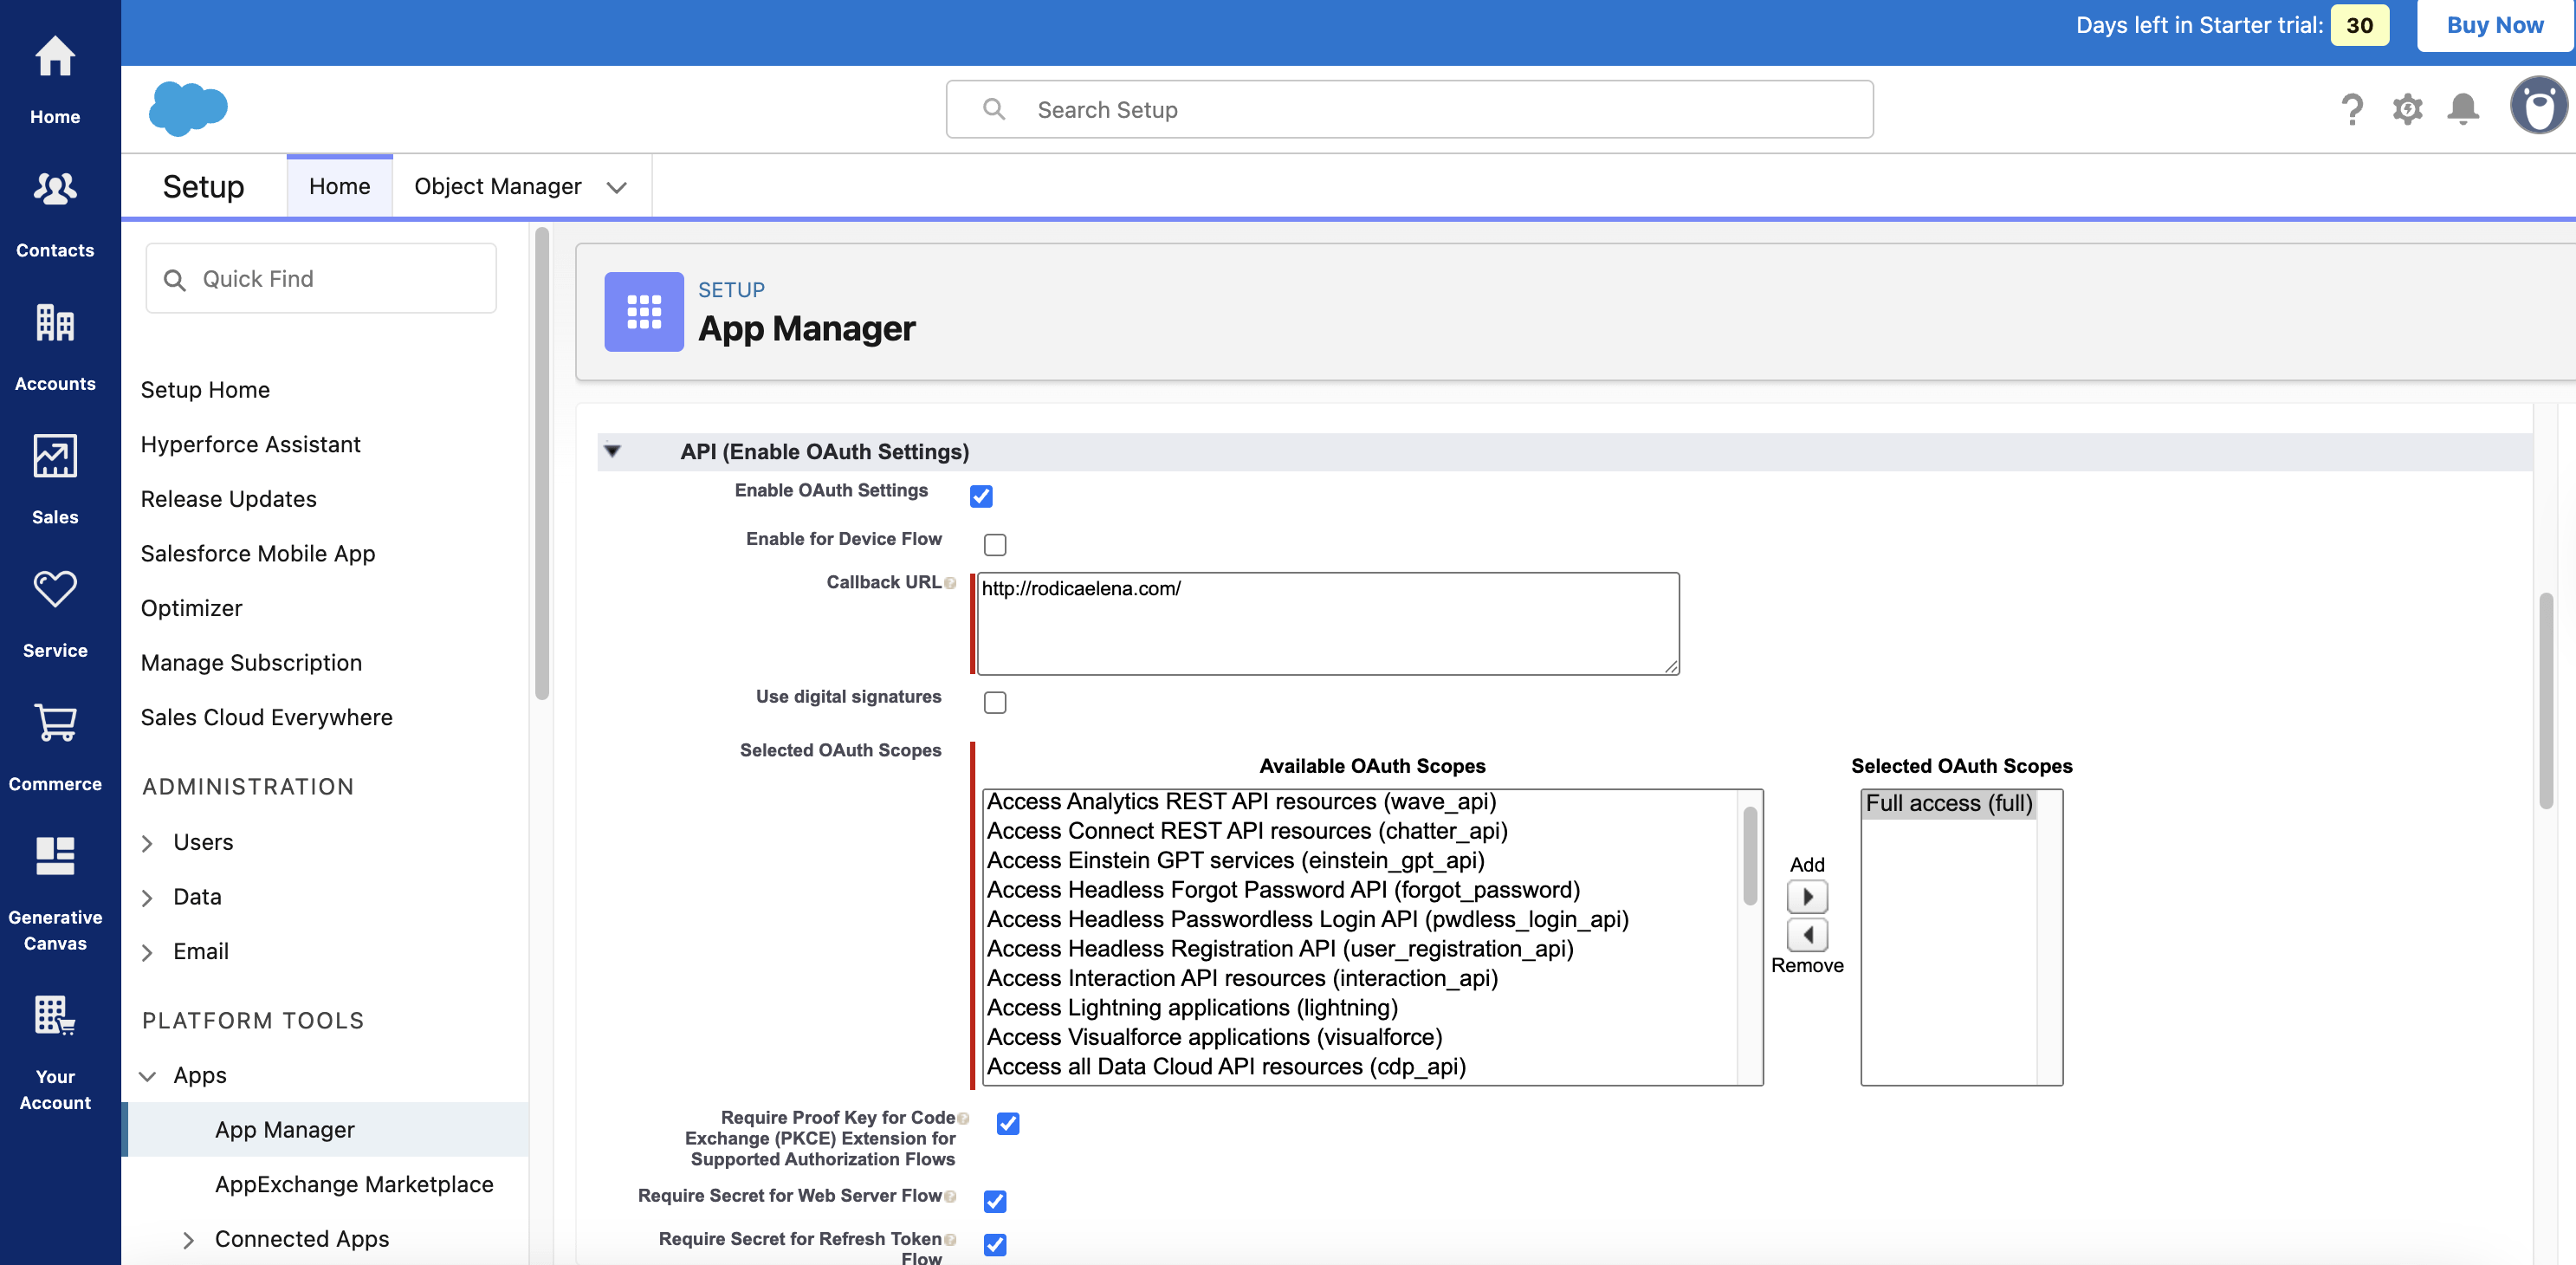
Task: Uncheck Require Secret for Web Server Flow
Action: (994, 1201)
